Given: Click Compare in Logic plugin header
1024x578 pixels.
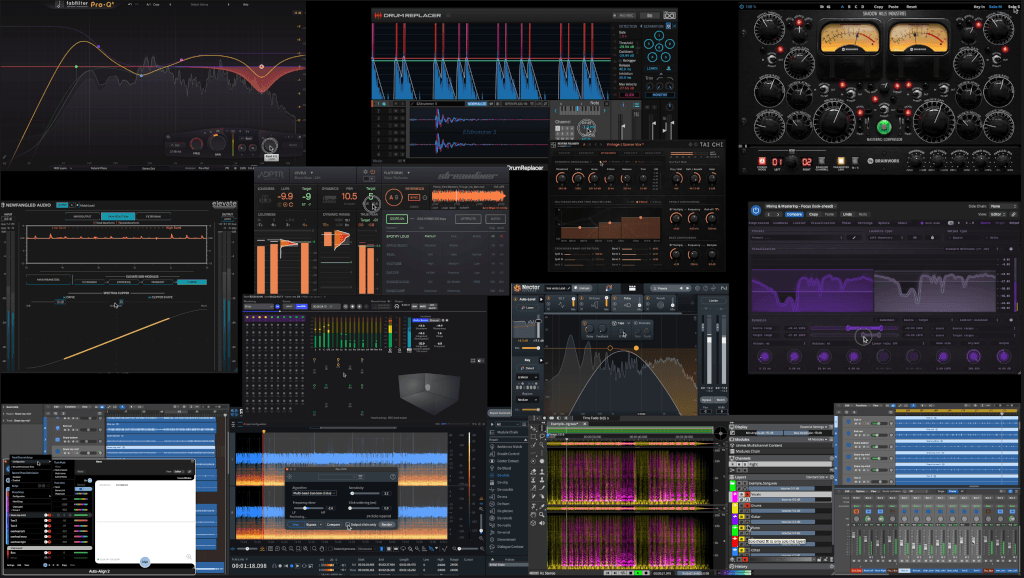Looking at the screenshot, I should pyautogui.click(x=794, y=214).
